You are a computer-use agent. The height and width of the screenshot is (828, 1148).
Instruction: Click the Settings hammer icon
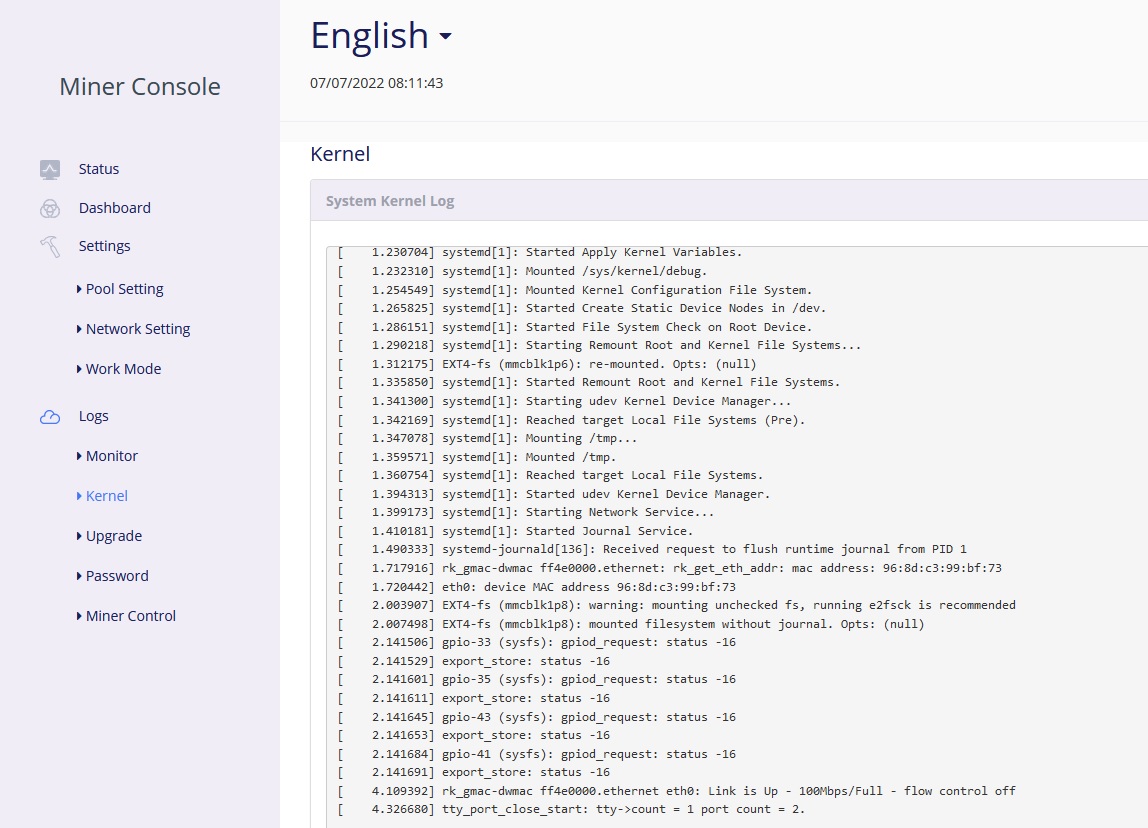[x=50, y=247]
